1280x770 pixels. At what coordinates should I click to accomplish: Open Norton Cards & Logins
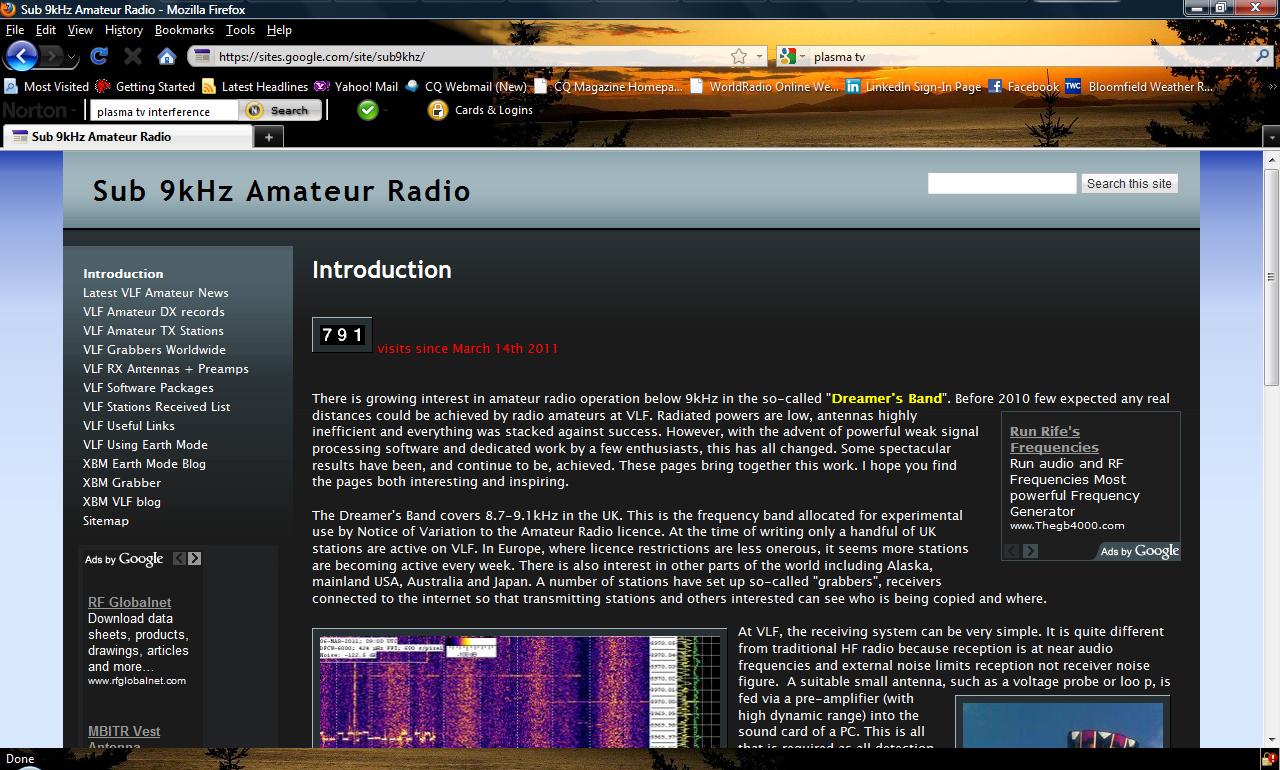click(481, 110)
